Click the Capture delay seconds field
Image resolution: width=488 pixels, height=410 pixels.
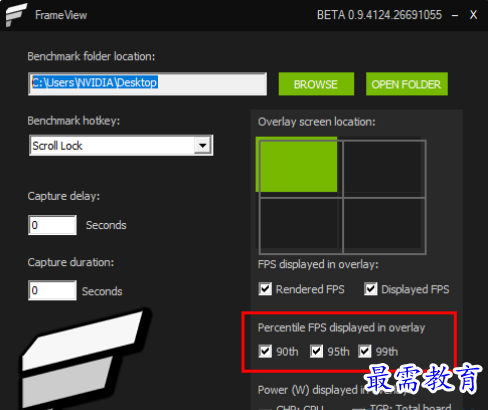click(52, 225)
